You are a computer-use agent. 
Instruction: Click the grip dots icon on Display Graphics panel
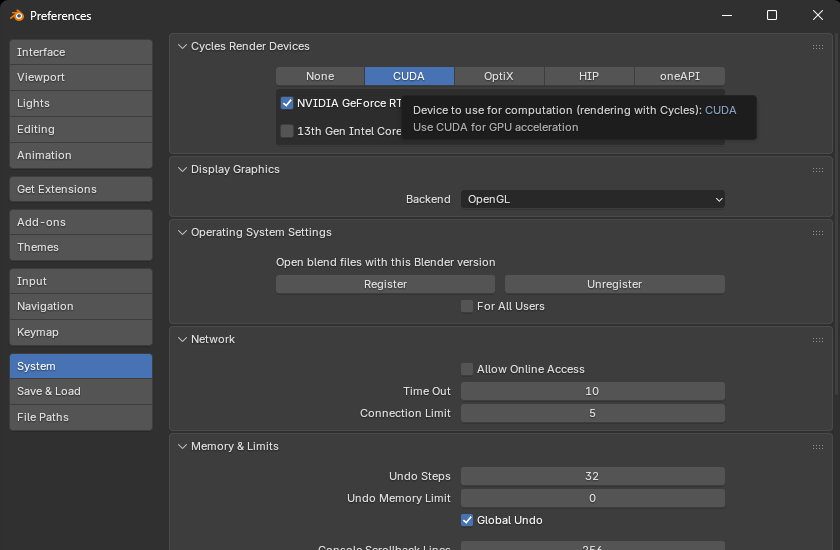[818, 170]
